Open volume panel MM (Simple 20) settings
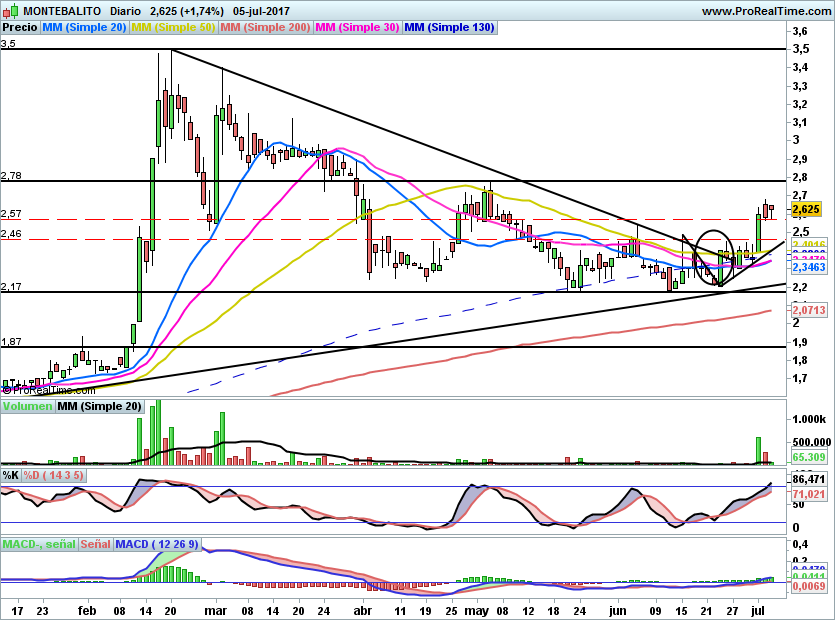Image resolution: width=835 pixels, height=620 pixels. (x=99, y=407)
